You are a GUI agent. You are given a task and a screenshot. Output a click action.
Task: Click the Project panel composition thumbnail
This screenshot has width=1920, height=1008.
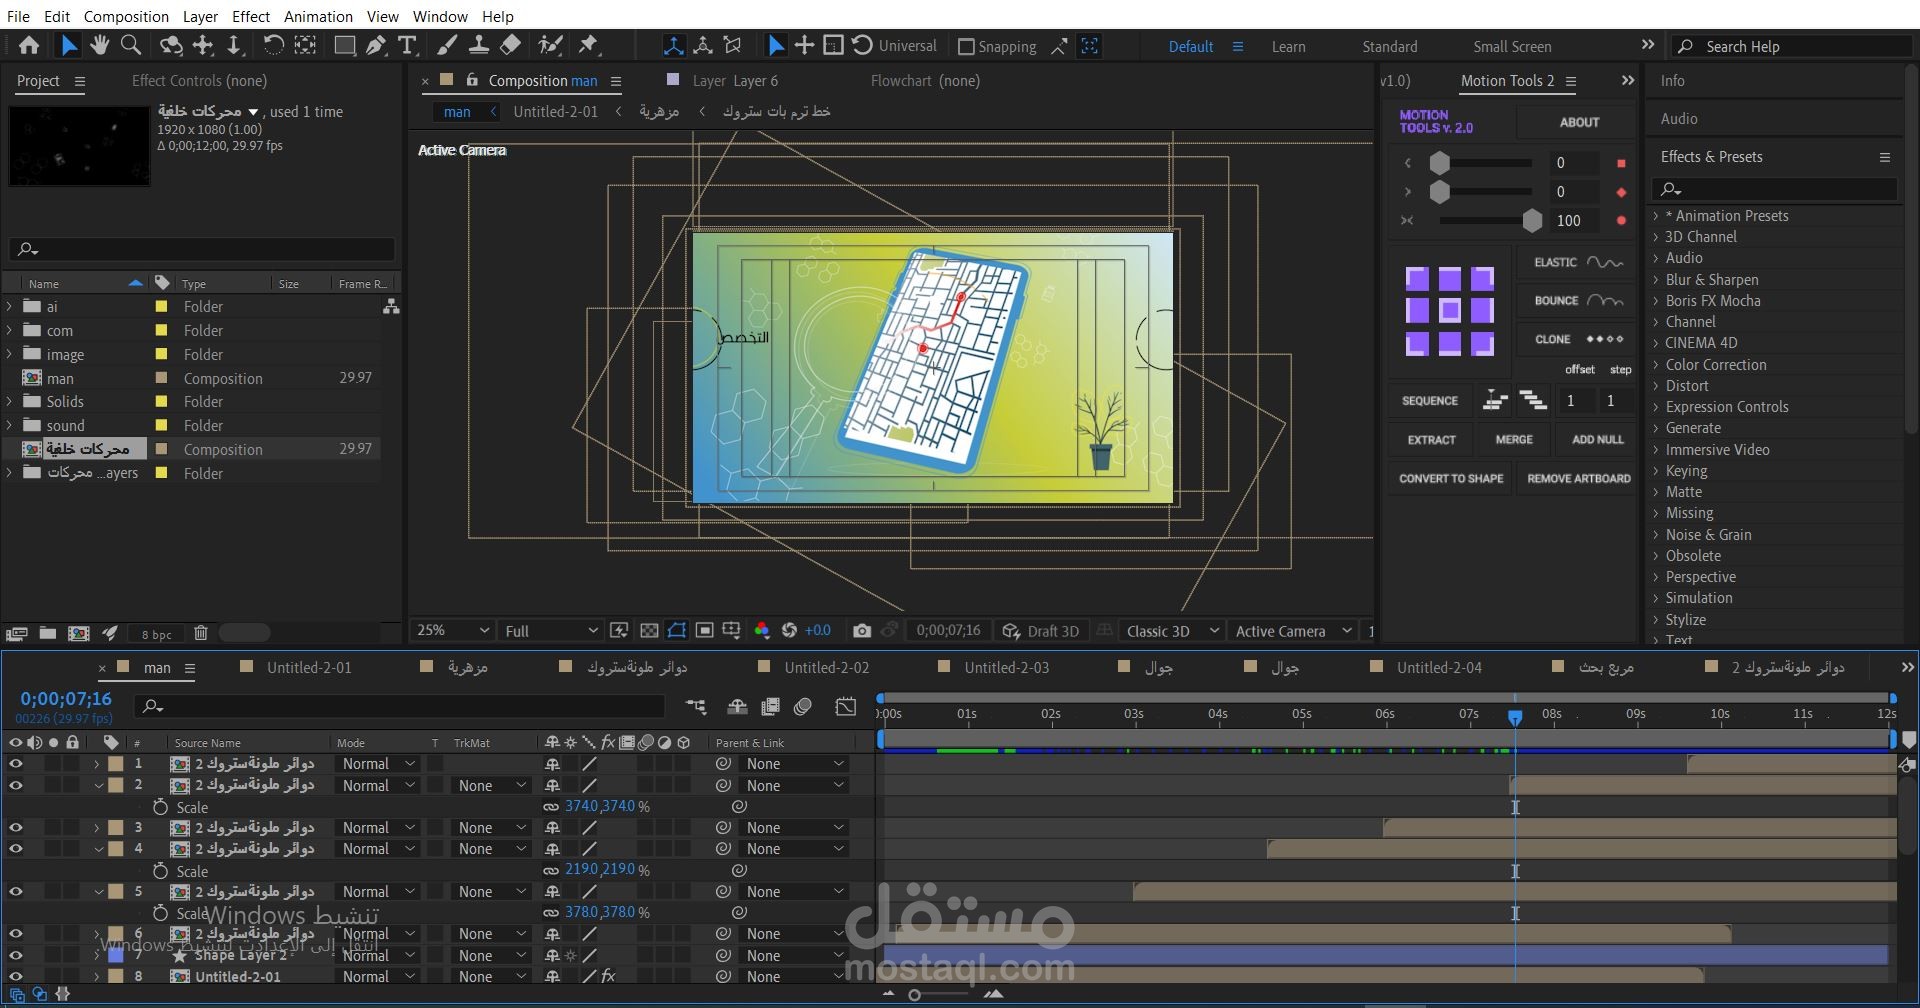[x=79, y=146]
